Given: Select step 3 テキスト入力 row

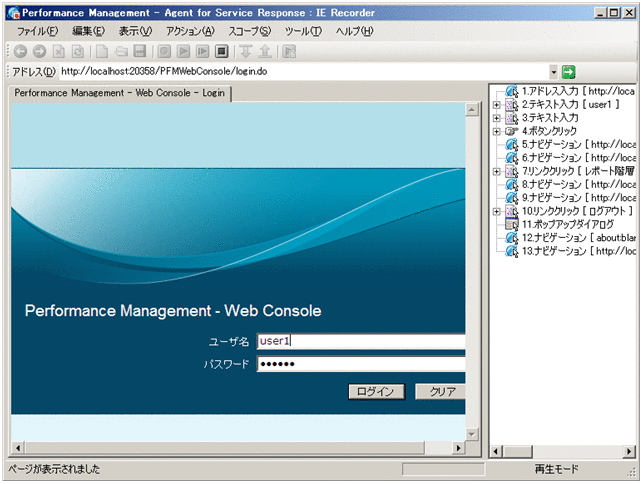Looking at the screenshot, I should (x=550, y=118).
